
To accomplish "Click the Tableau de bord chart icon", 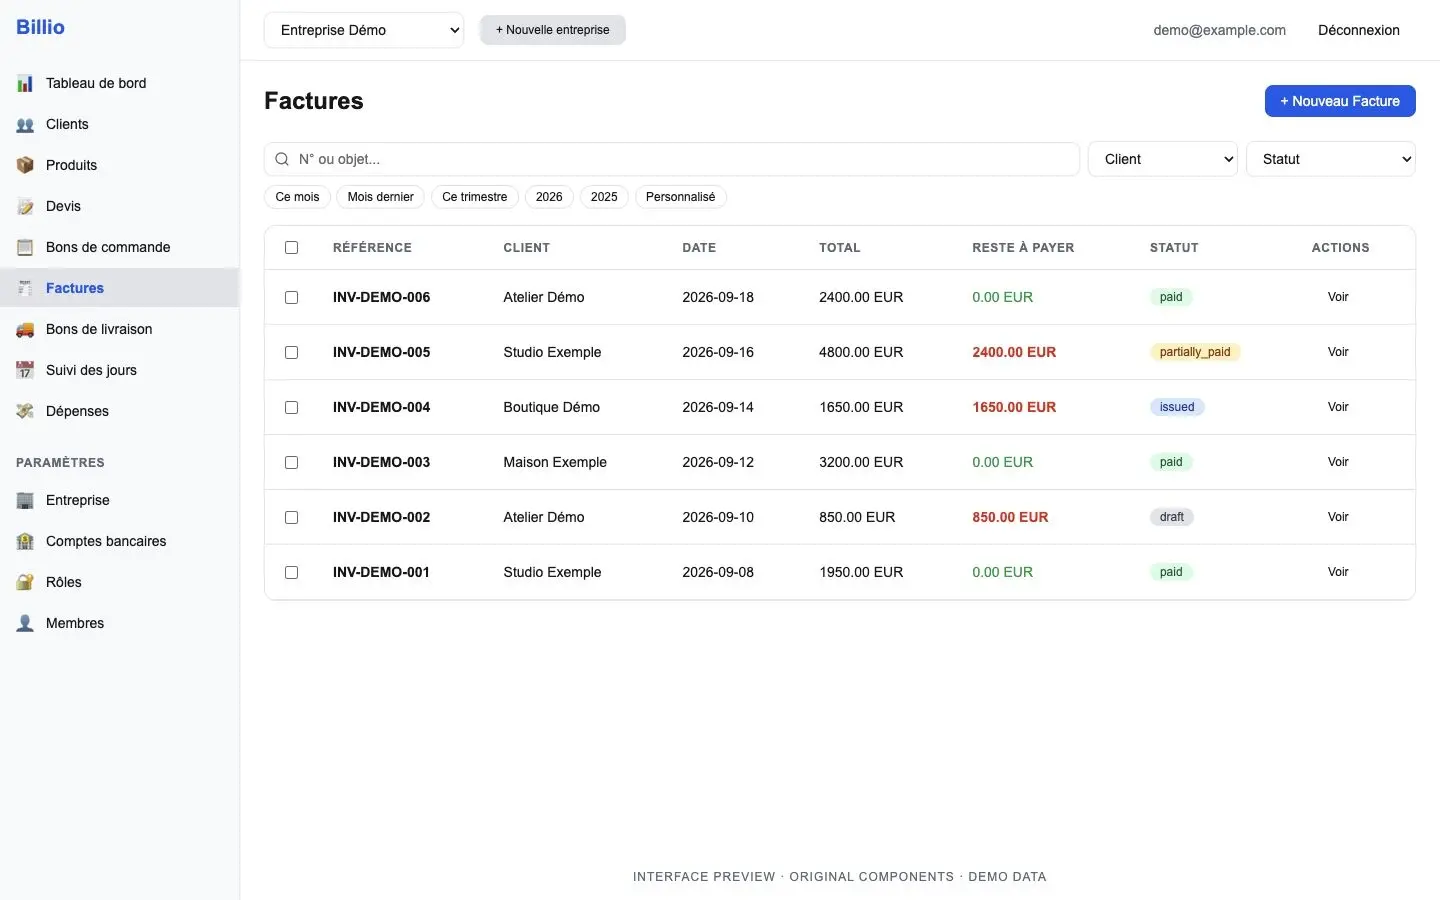I will [x=25, y=84].
